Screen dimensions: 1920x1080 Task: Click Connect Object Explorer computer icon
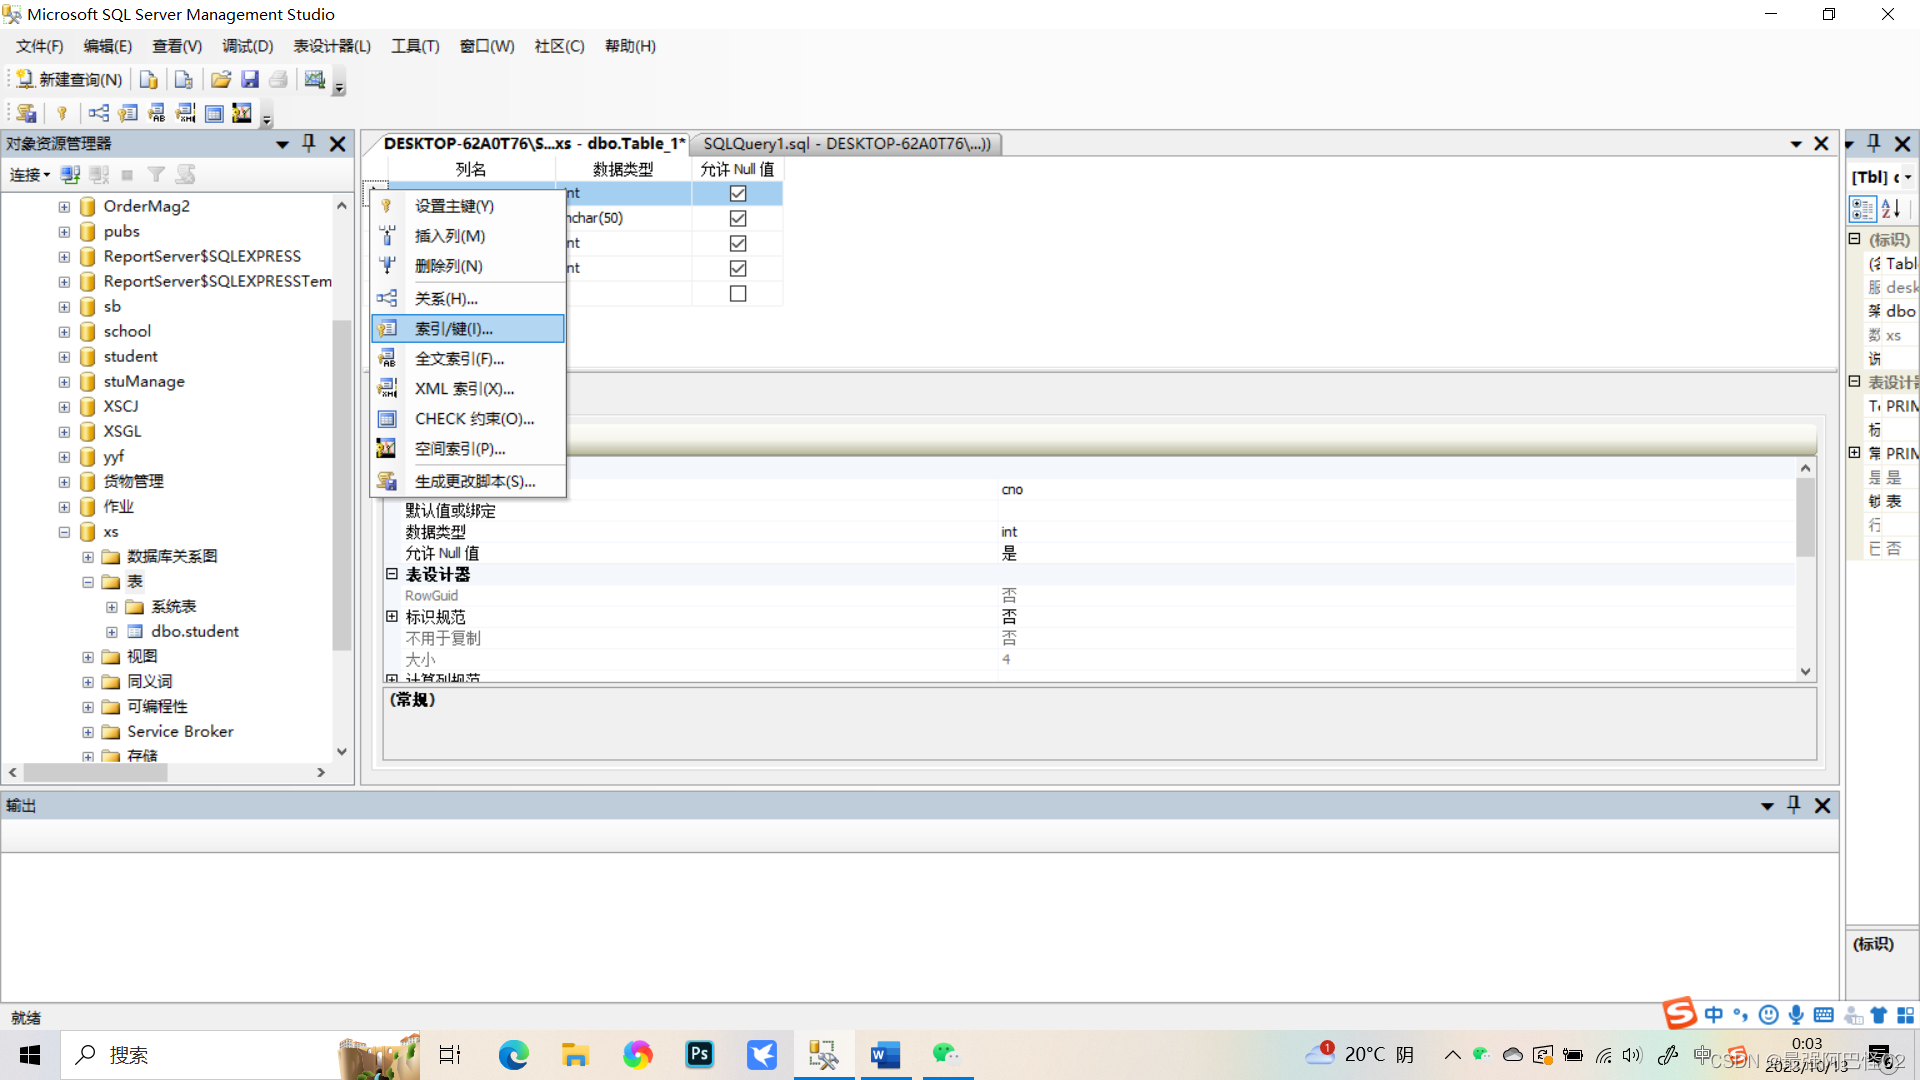point(70,175)
